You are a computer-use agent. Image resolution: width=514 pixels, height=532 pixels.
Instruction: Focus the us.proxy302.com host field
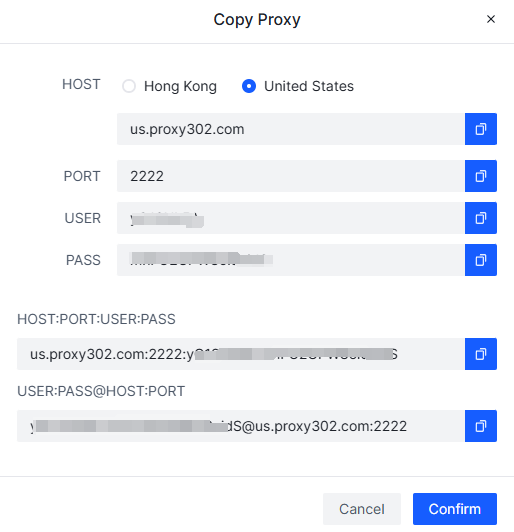pyautogui.click(x=291, y=129)
